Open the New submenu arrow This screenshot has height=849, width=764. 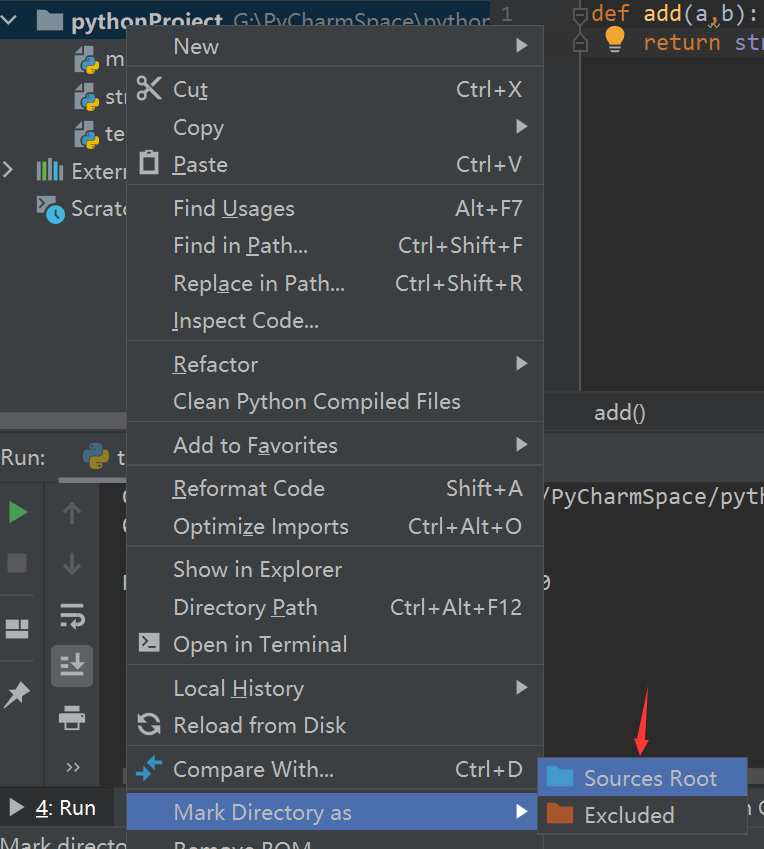point(521,45)
